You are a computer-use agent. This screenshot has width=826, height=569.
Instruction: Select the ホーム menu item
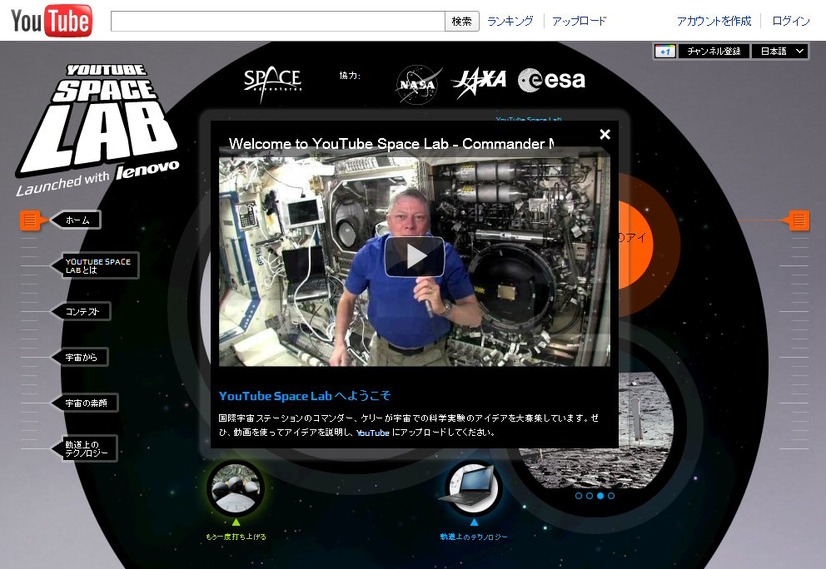[77, 220]
